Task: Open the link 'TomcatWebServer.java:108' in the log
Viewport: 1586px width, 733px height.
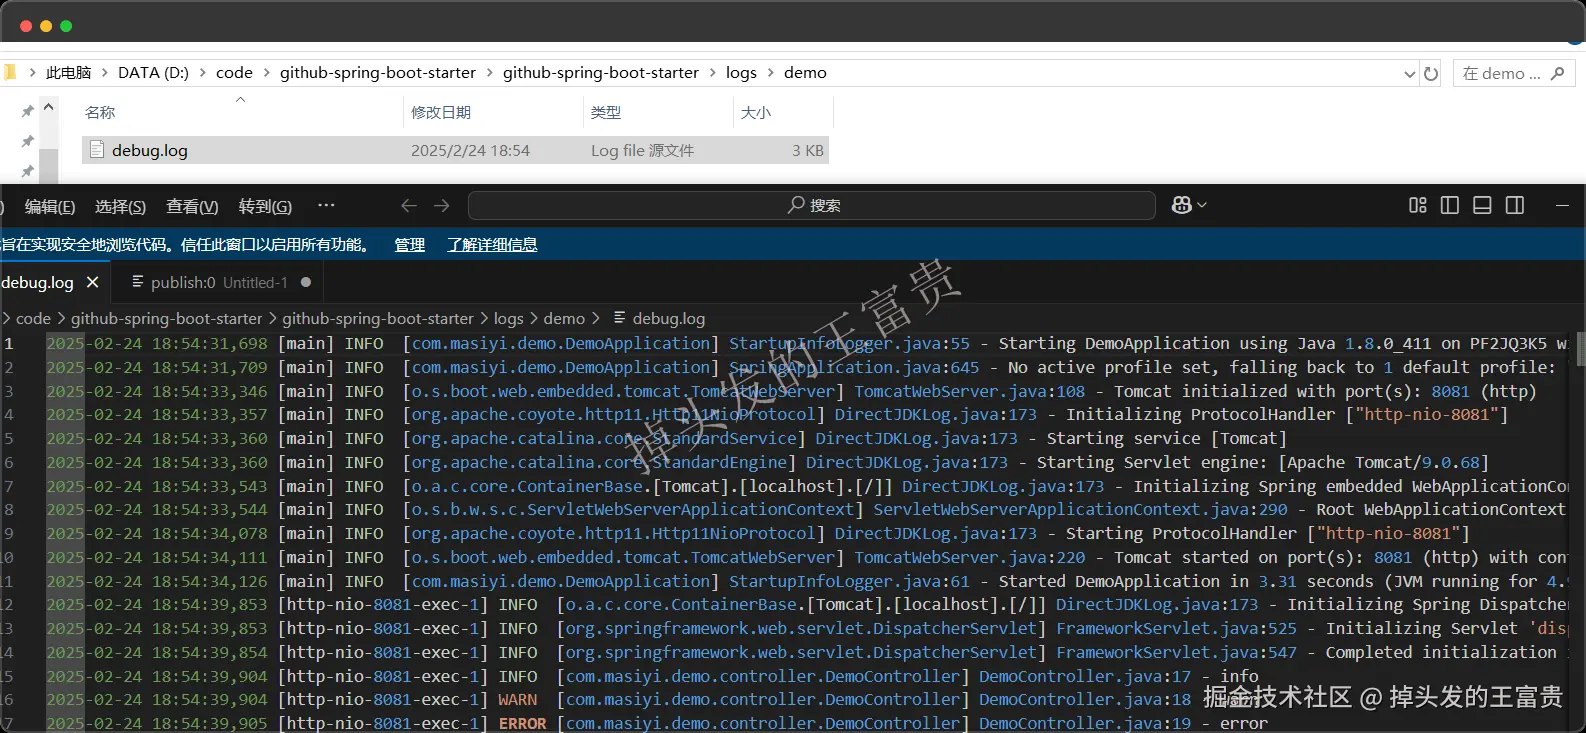Action: (969, 391)
